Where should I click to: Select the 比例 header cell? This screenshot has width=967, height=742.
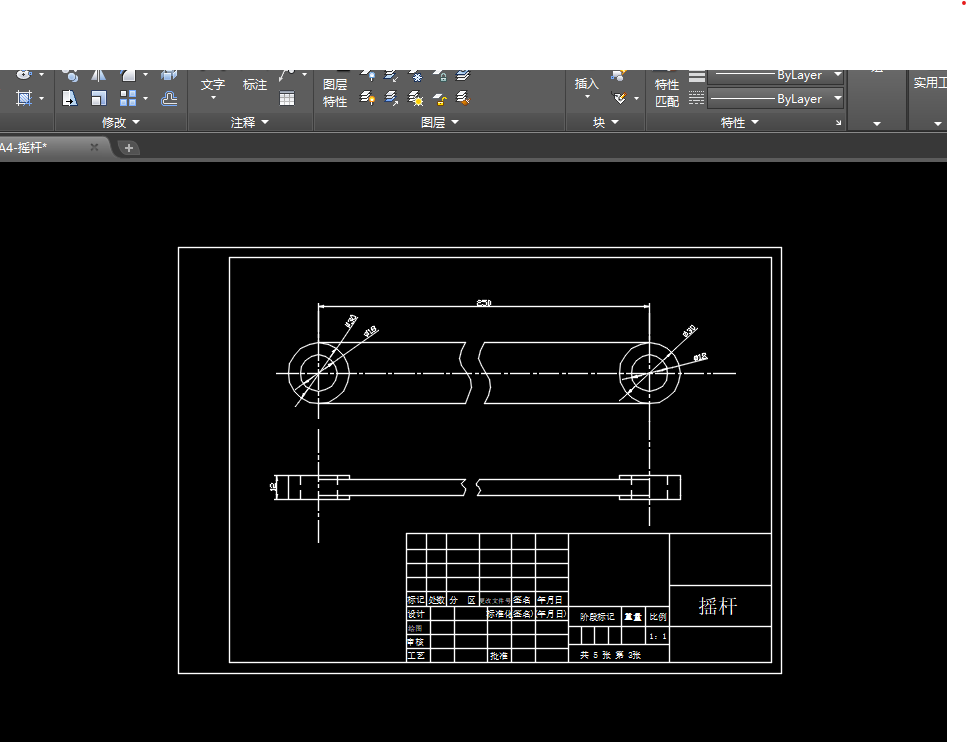pos(657,616)
